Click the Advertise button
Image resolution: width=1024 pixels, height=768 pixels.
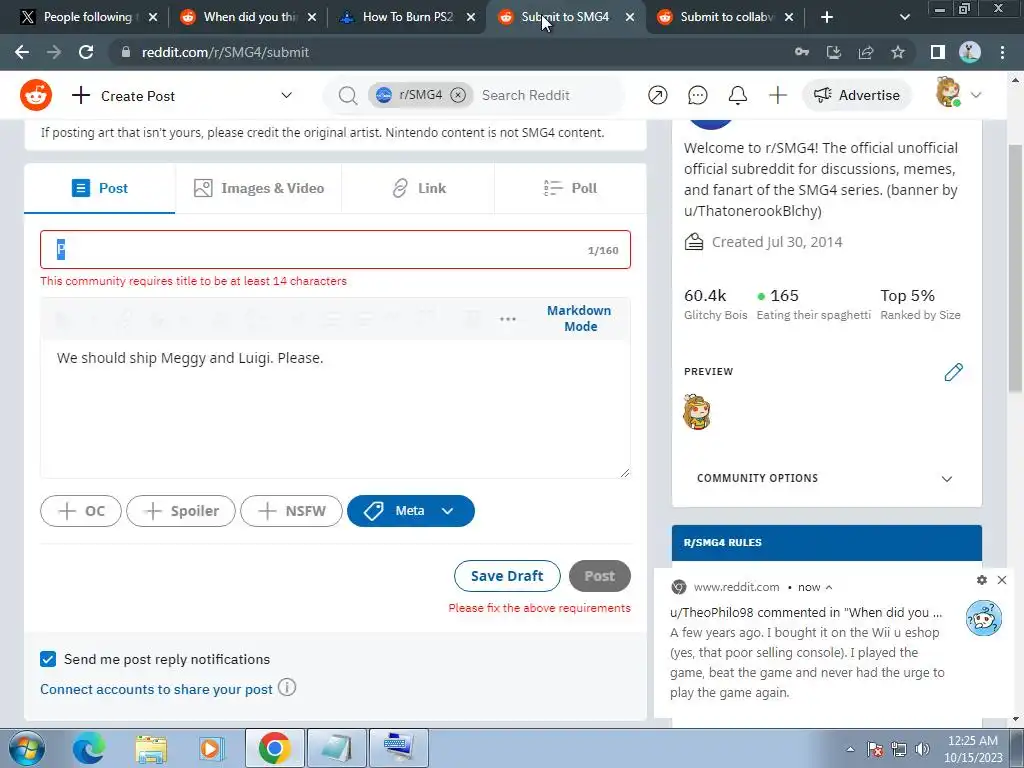coord(857,95)
